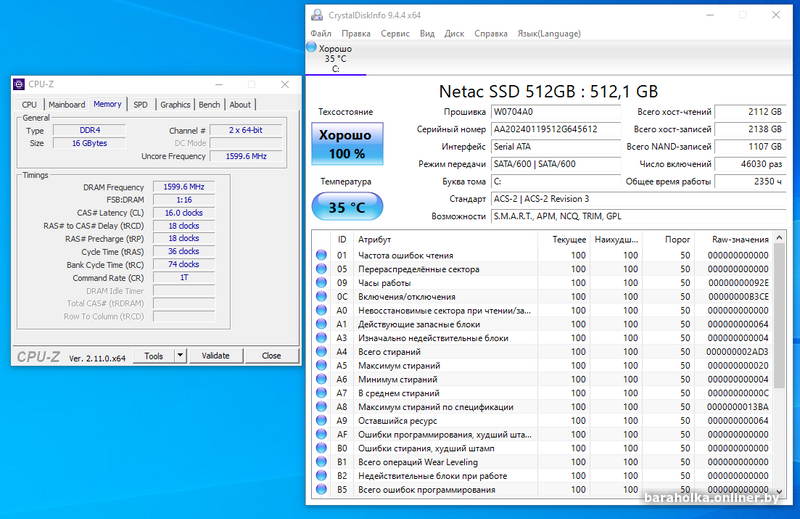800x519 pixels.
Task: Click the Стандарт field ACS-2 Revision 3
Action: pos(638,199)
